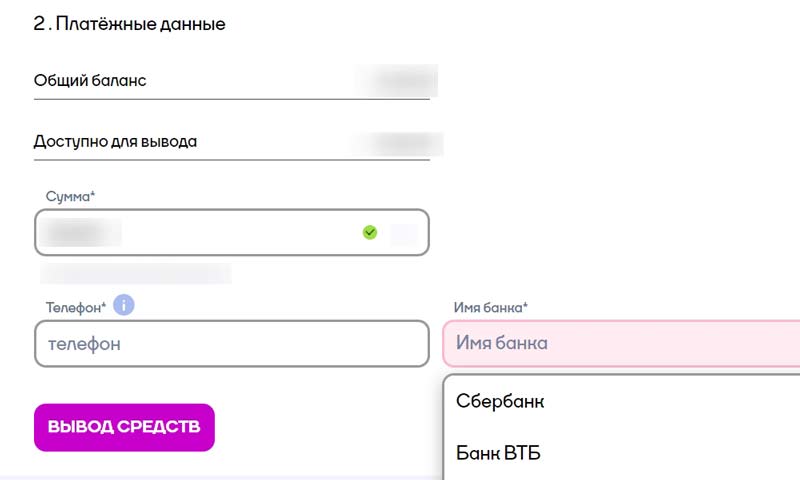Click the Платёжные данные section heading
The image size is (800, 480).
click(130, 24)
